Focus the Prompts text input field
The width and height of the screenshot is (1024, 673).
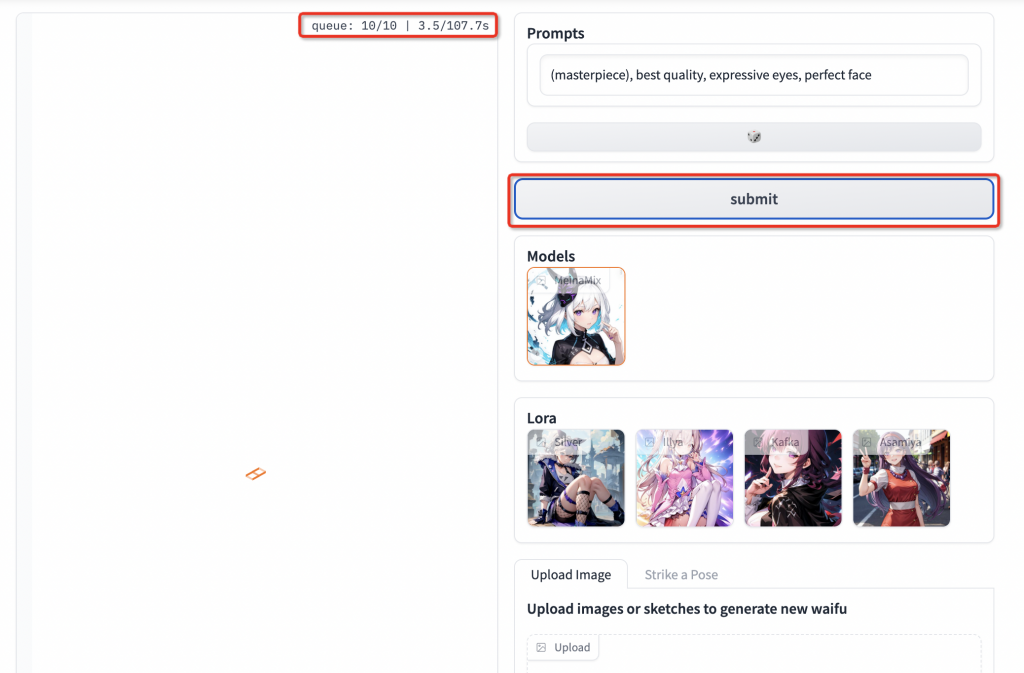[754, 75]
